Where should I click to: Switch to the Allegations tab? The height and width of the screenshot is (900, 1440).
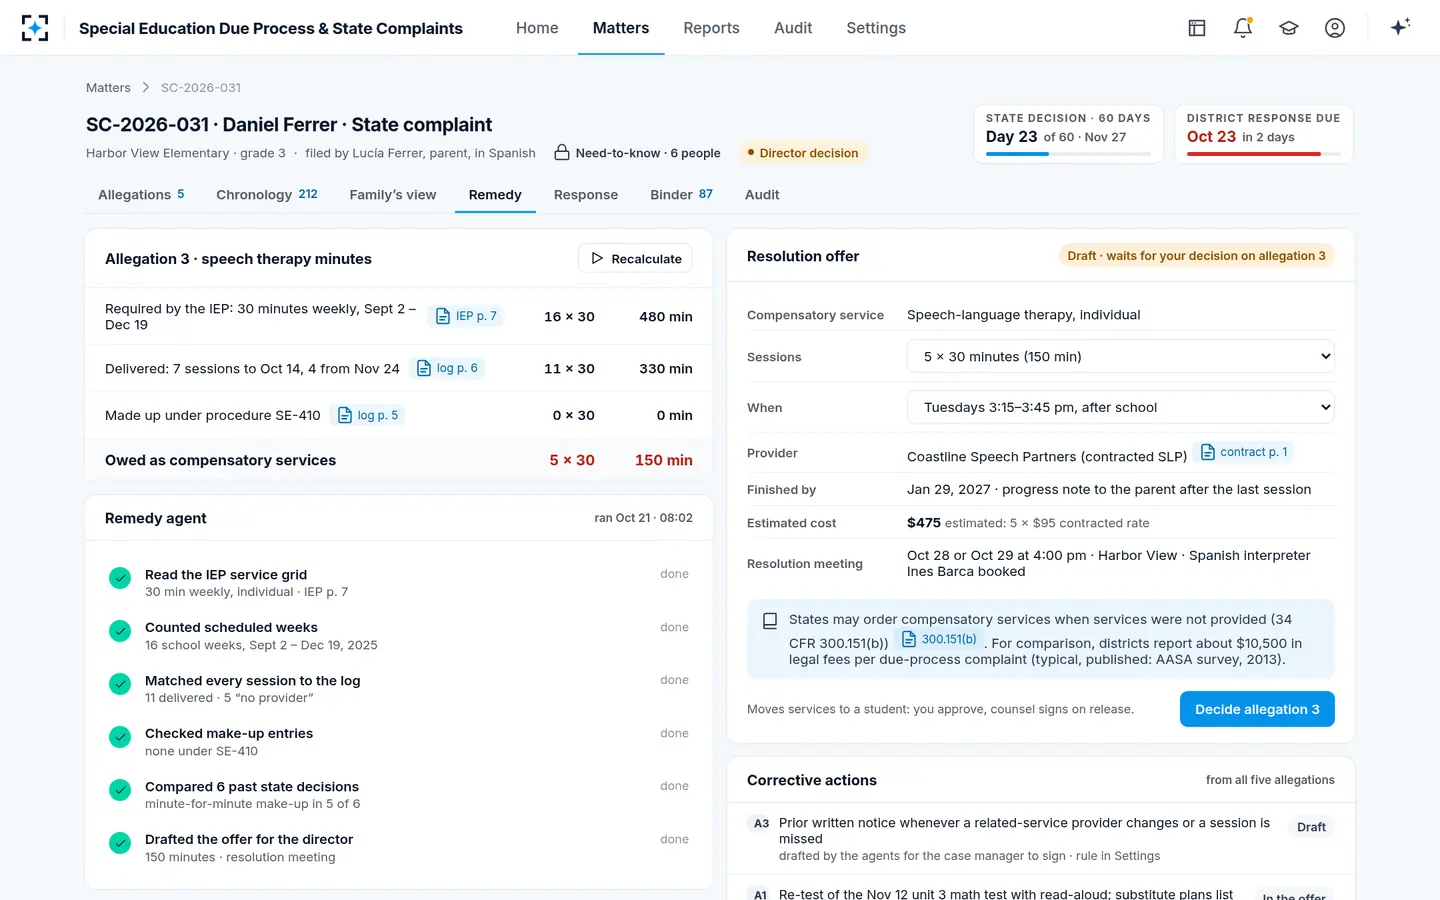pos(141,195)
